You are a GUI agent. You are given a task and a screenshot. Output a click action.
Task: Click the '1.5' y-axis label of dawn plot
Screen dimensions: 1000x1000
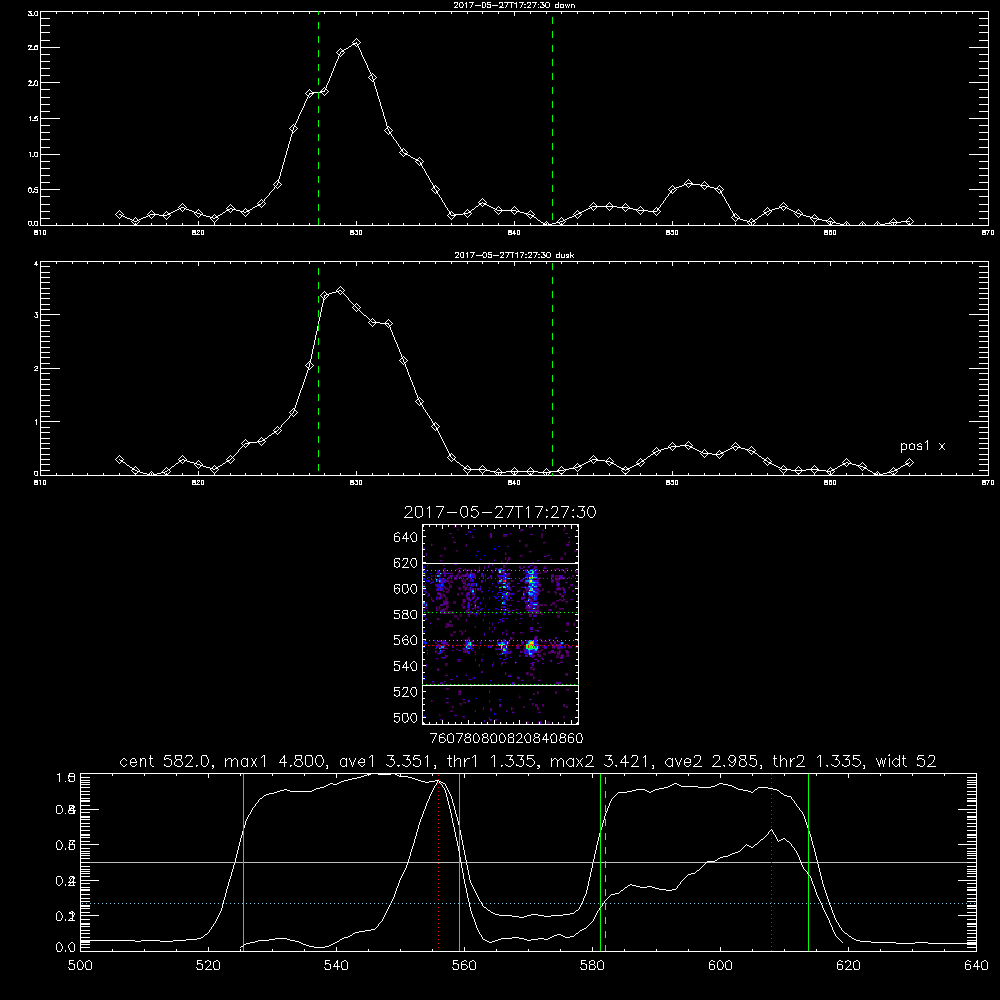(33, 119)
